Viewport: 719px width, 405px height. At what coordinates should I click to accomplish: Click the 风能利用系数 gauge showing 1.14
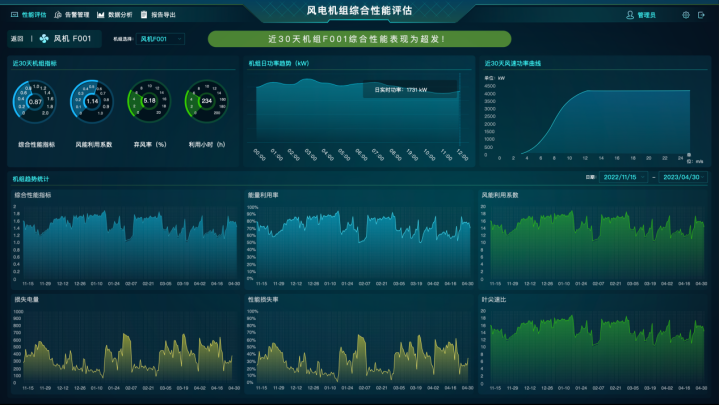click(92, 101)
